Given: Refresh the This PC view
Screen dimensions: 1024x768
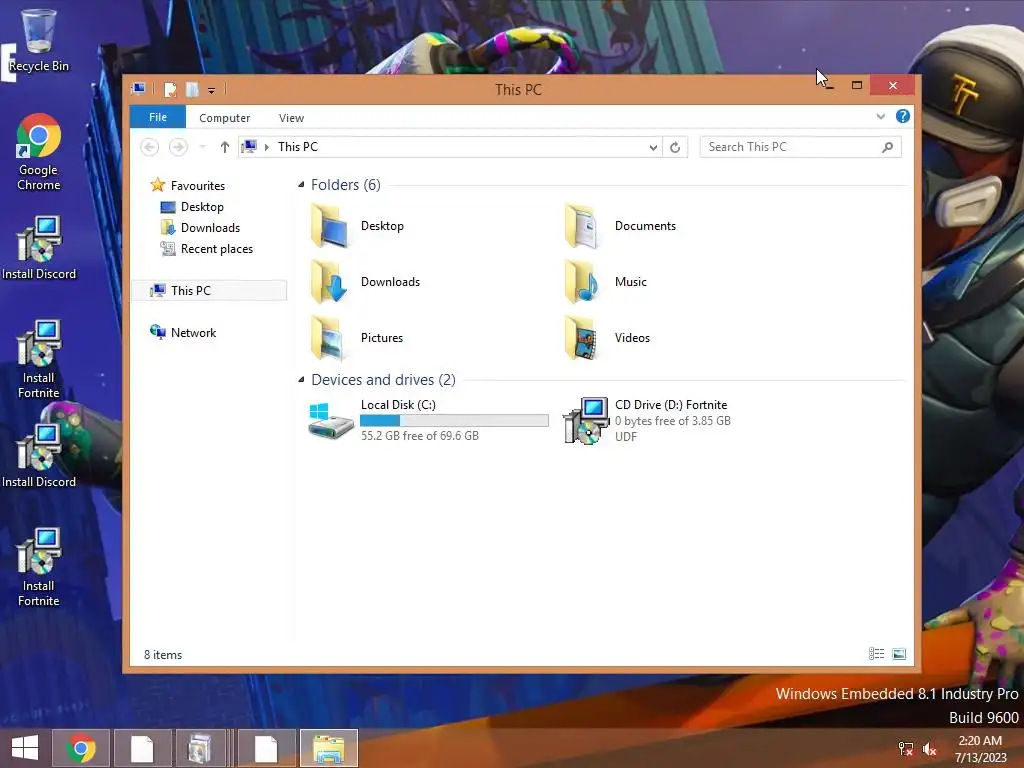Looking at the screenshot, I should click(675, 147).
